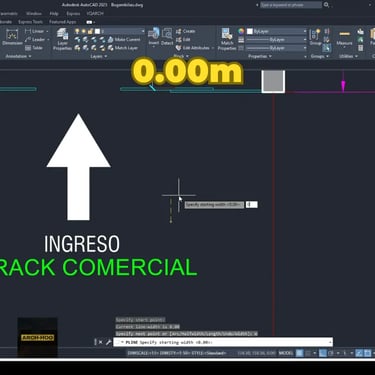This screenshot has height=375, width=375.
Task: Open the layer list dropdown
Action: (143, 31)
